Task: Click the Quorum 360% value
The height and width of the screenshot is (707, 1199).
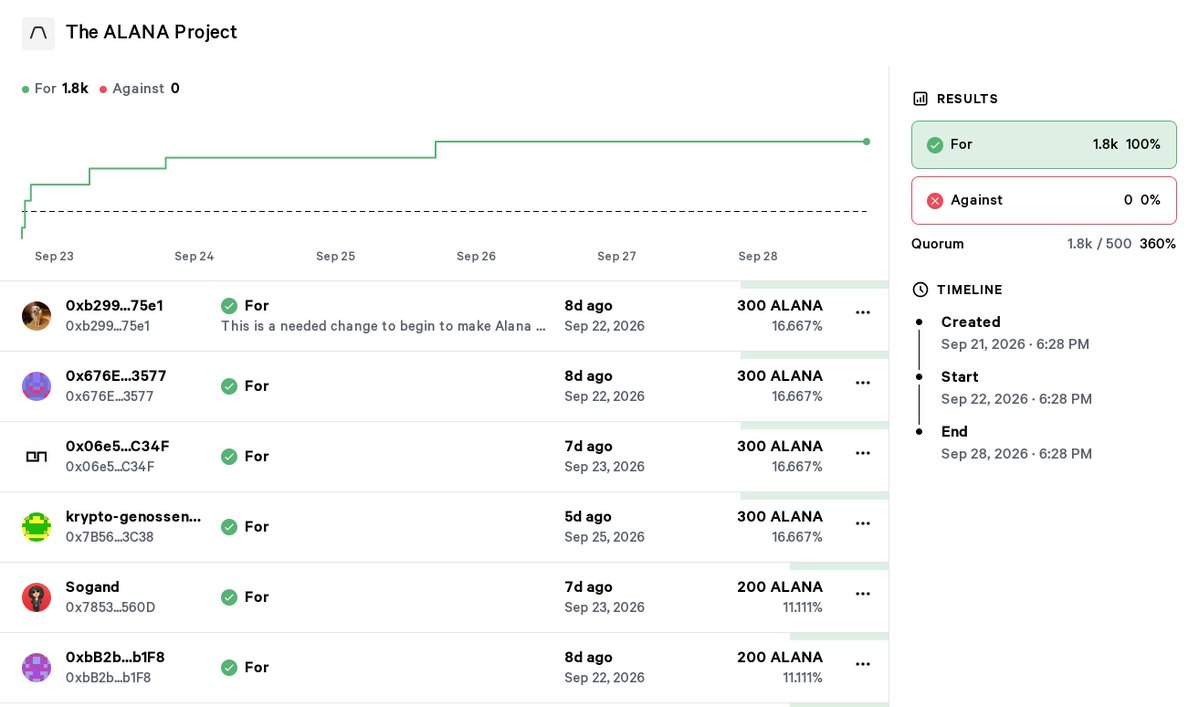Action: (x=1158, y=244)
